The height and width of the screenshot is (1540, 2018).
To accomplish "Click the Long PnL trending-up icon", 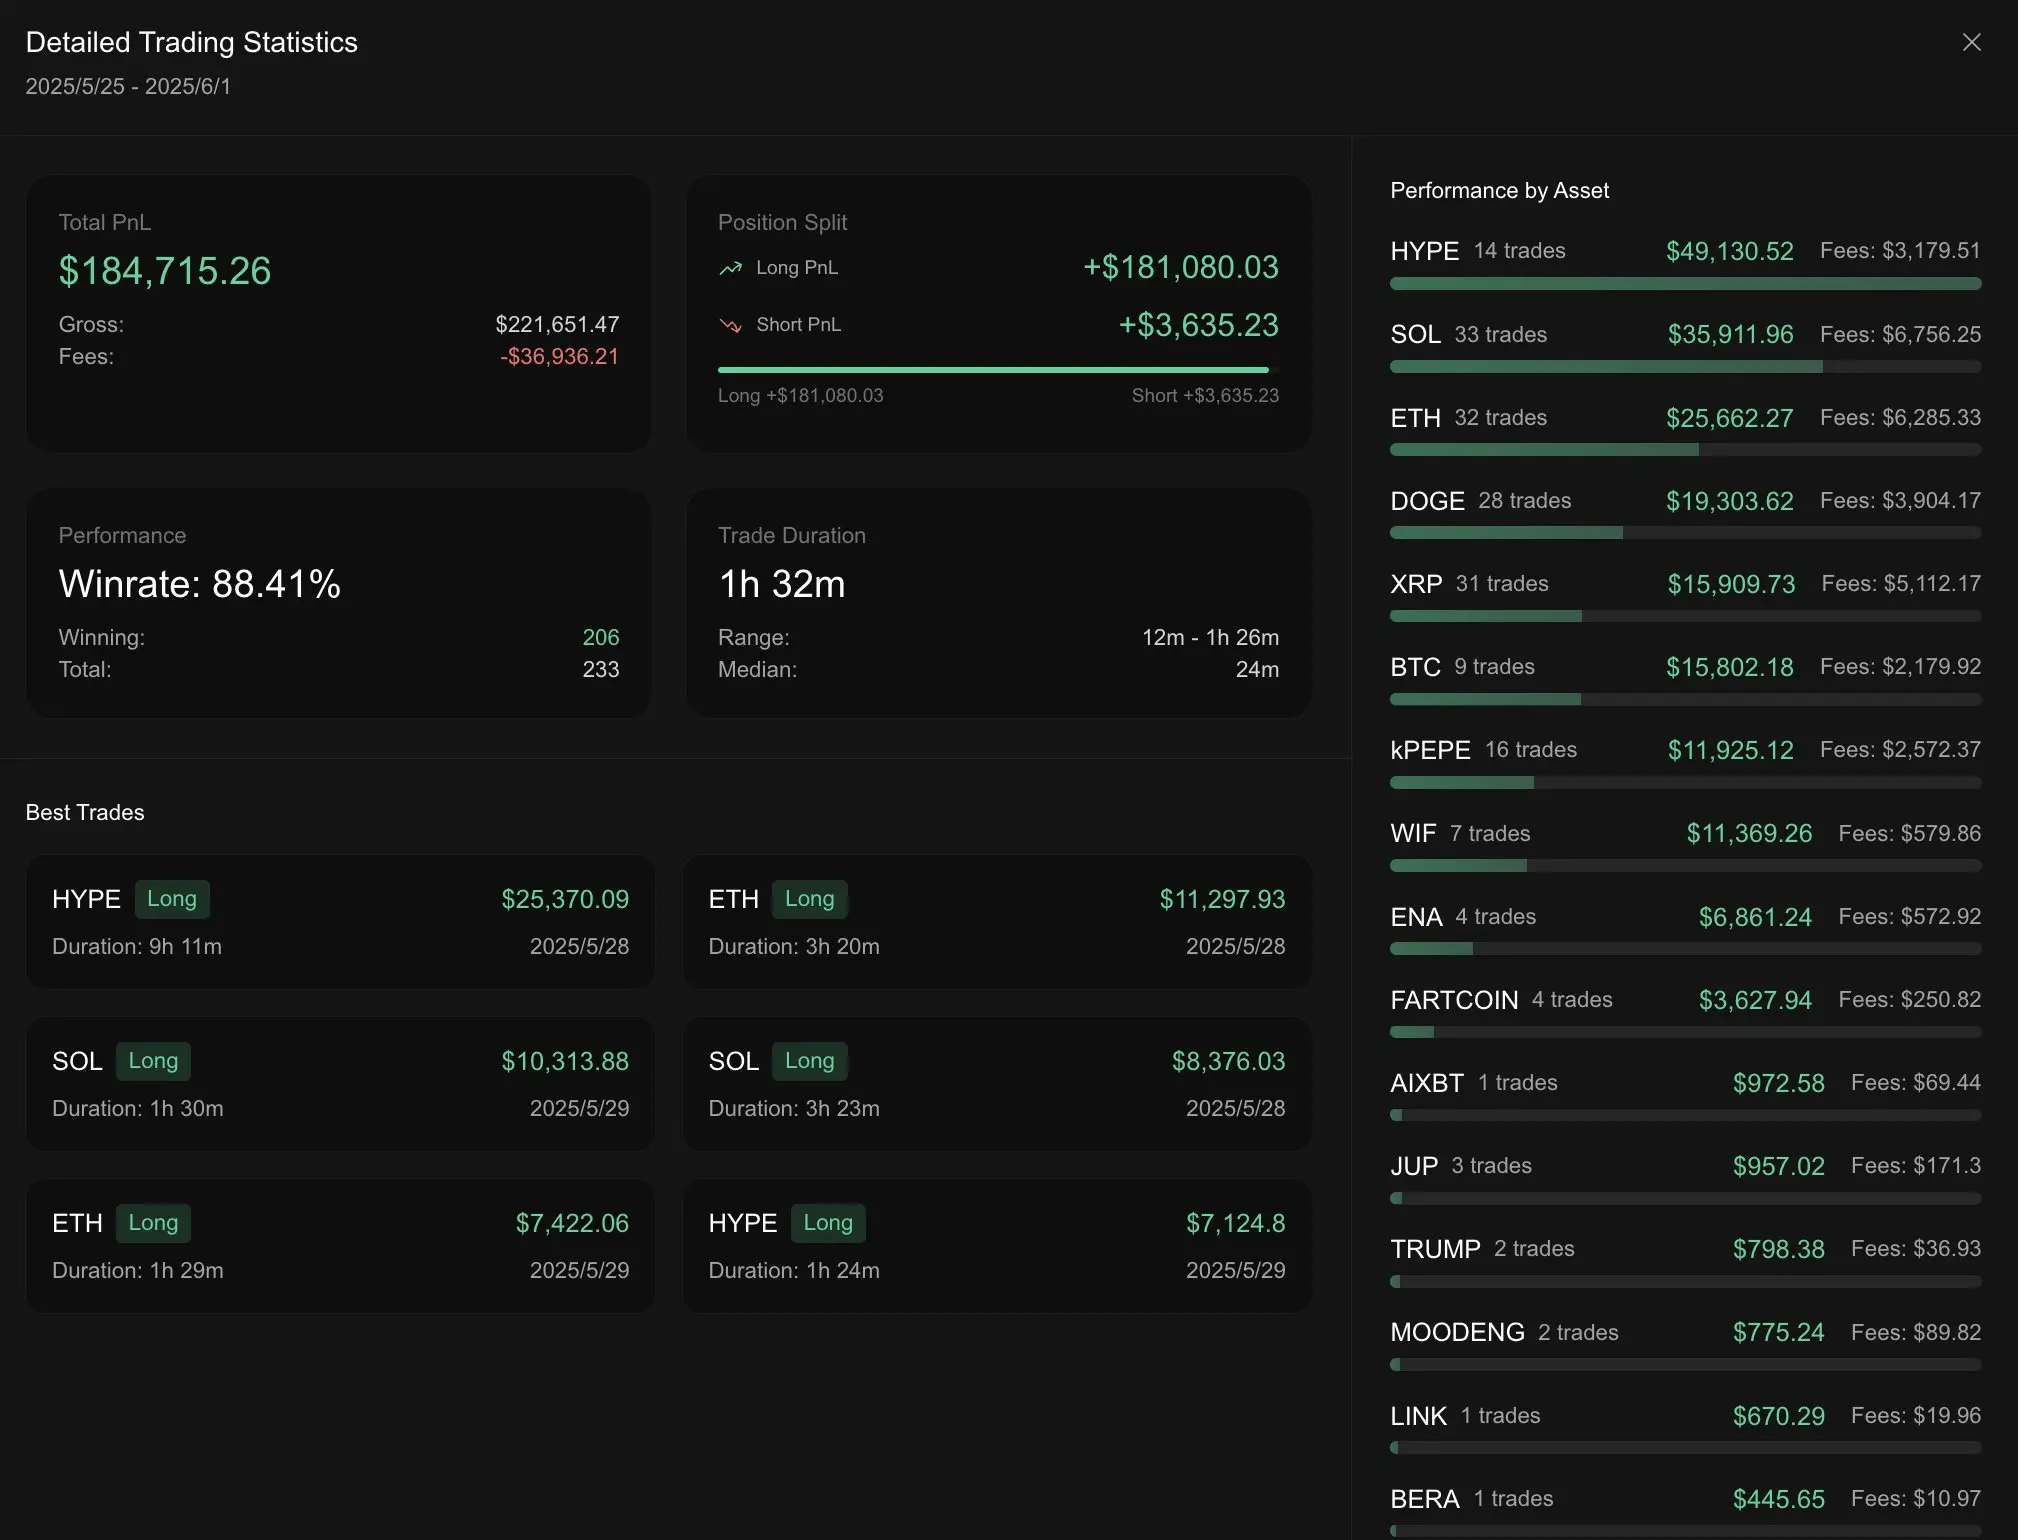I will pyautogui.click(x=731, y=268).
